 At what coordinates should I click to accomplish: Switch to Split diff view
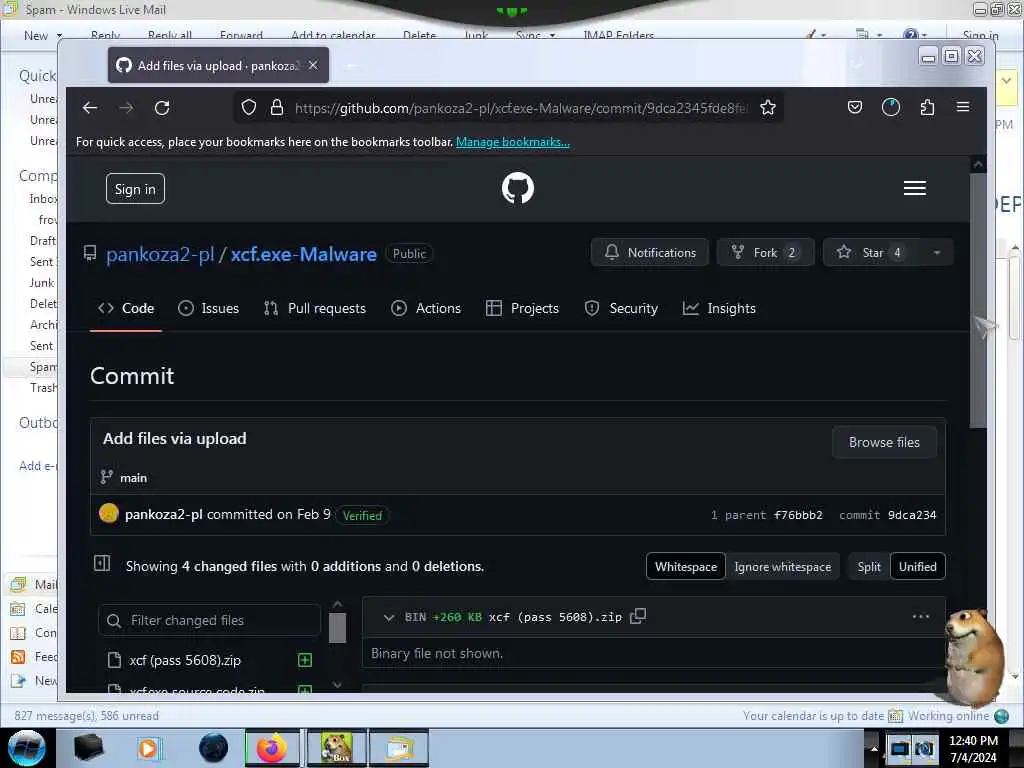(869, 567)
